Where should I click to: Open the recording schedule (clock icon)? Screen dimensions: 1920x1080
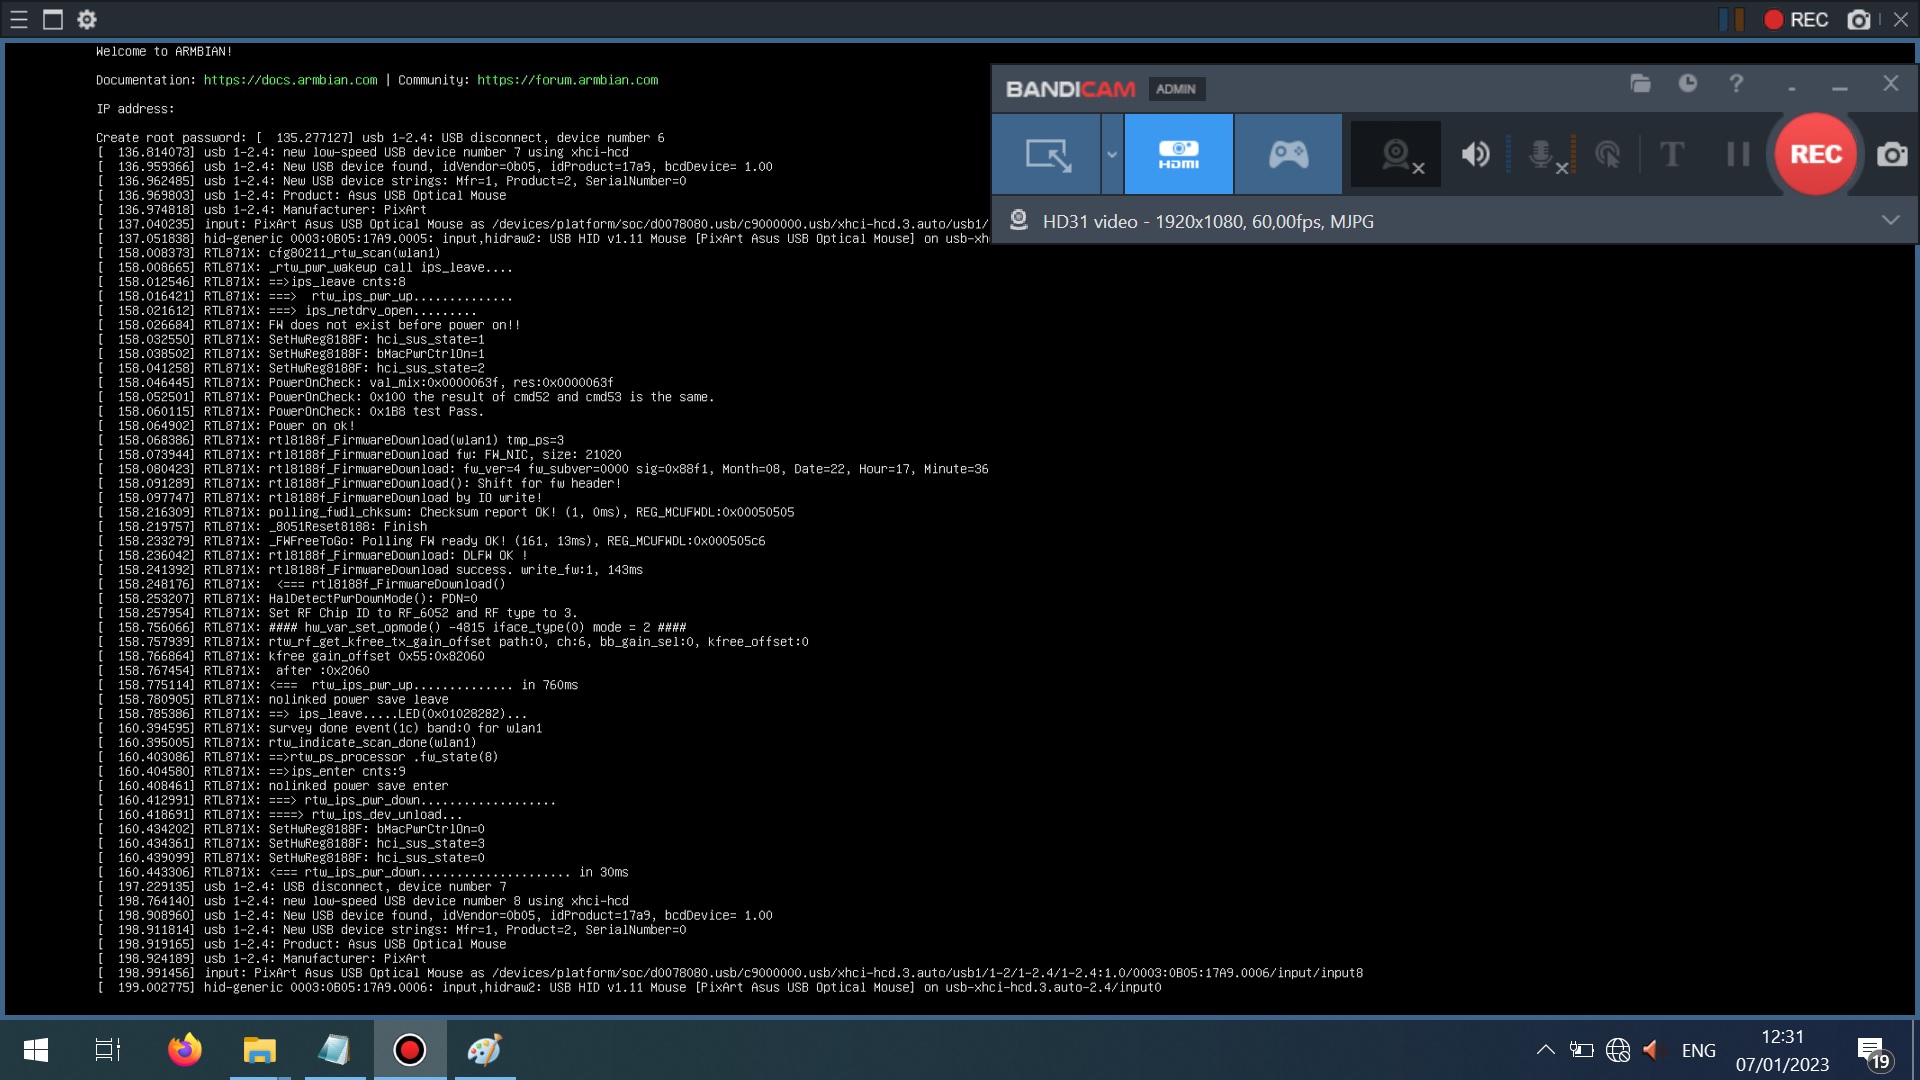(x=1689, y=84)
